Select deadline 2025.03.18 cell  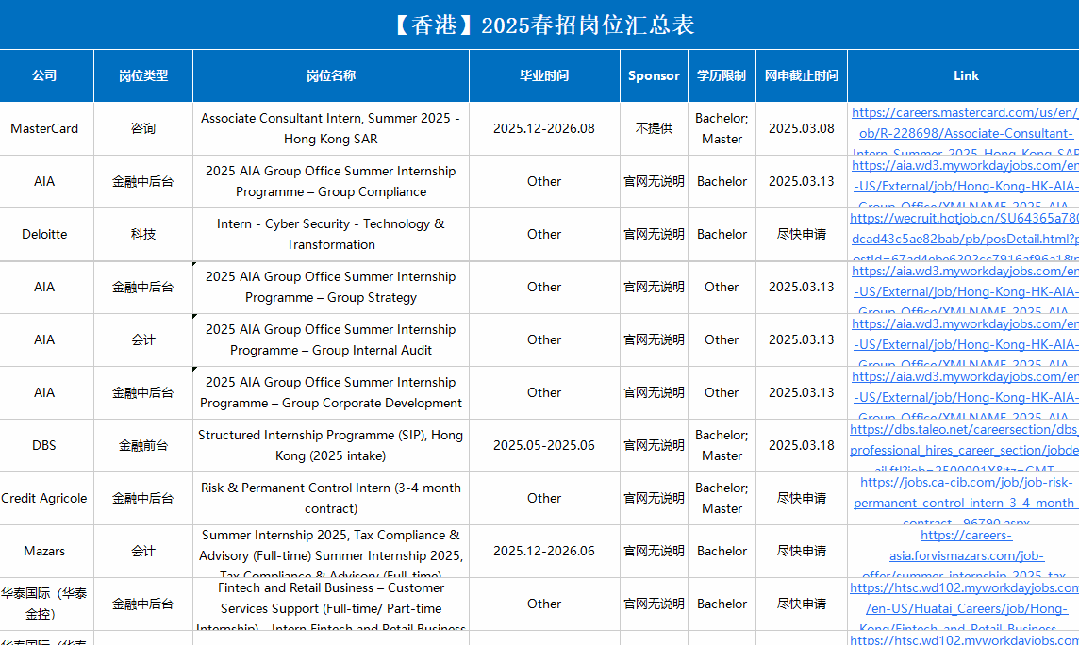(x=802, y=445)
